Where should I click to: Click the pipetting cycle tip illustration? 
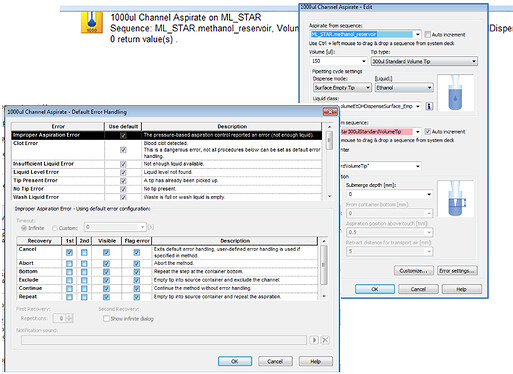(x=455, y=92)
